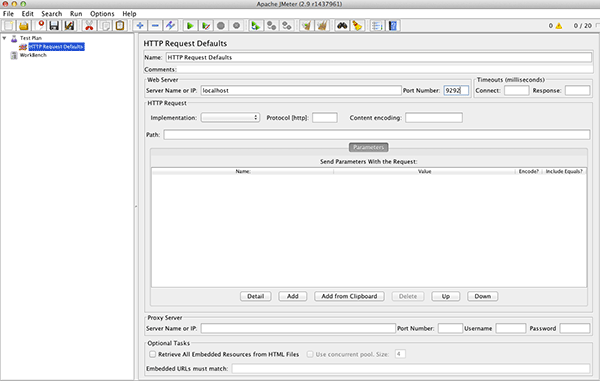Image resolution: width=600 pixels, height=381 pixels.
Task: Click the Close test plan icon
Action: point(40,26)
